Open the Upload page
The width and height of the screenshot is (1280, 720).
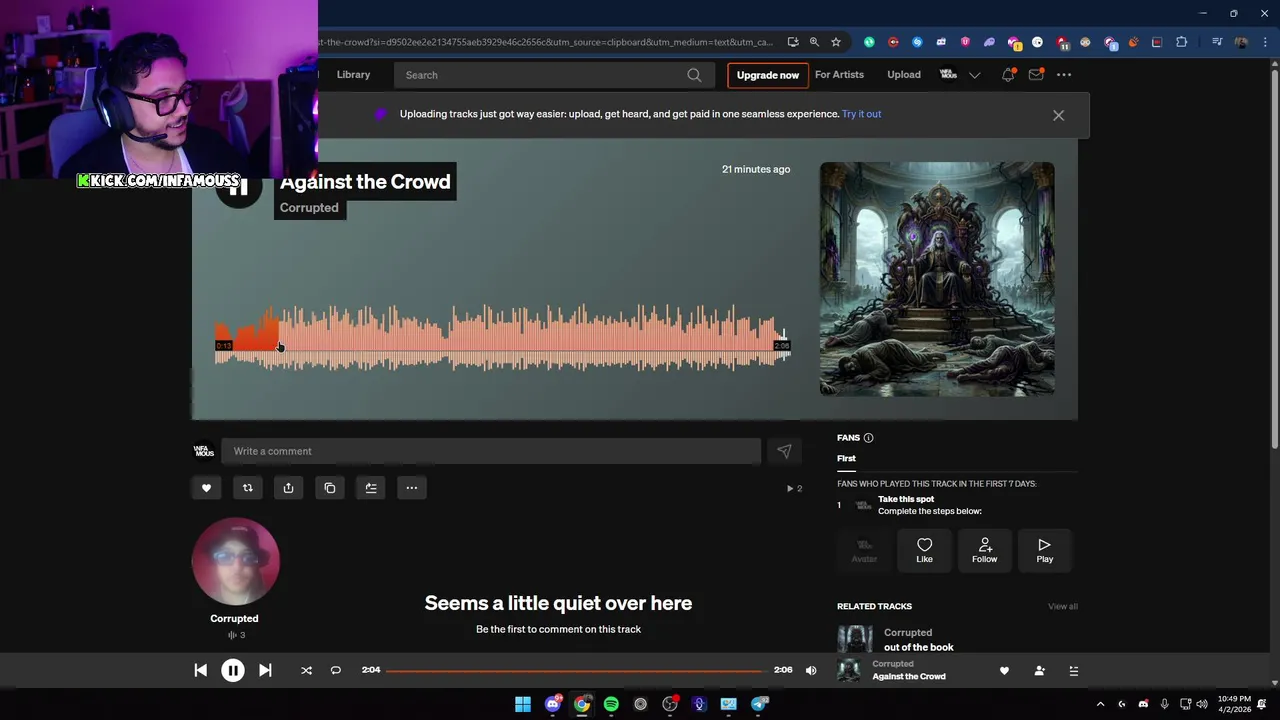coord(904,75)
